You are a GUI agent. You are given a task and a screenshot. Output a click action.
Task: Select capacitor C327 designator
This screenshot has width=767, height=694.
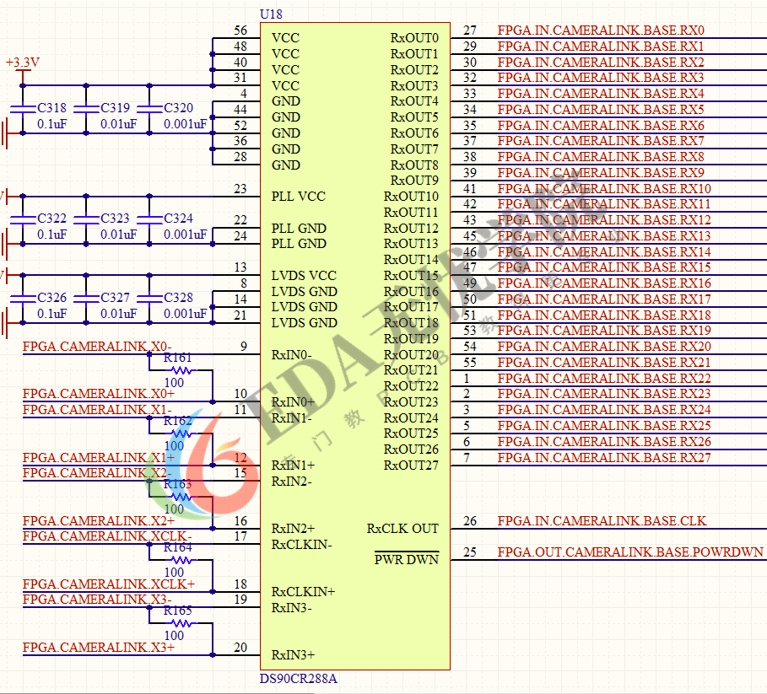click(x=115, y=297)
